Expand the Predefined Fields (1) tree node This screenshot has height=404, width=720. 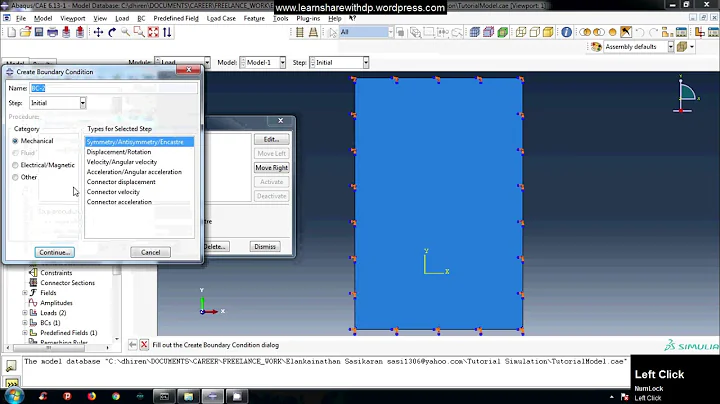(25, 333)
